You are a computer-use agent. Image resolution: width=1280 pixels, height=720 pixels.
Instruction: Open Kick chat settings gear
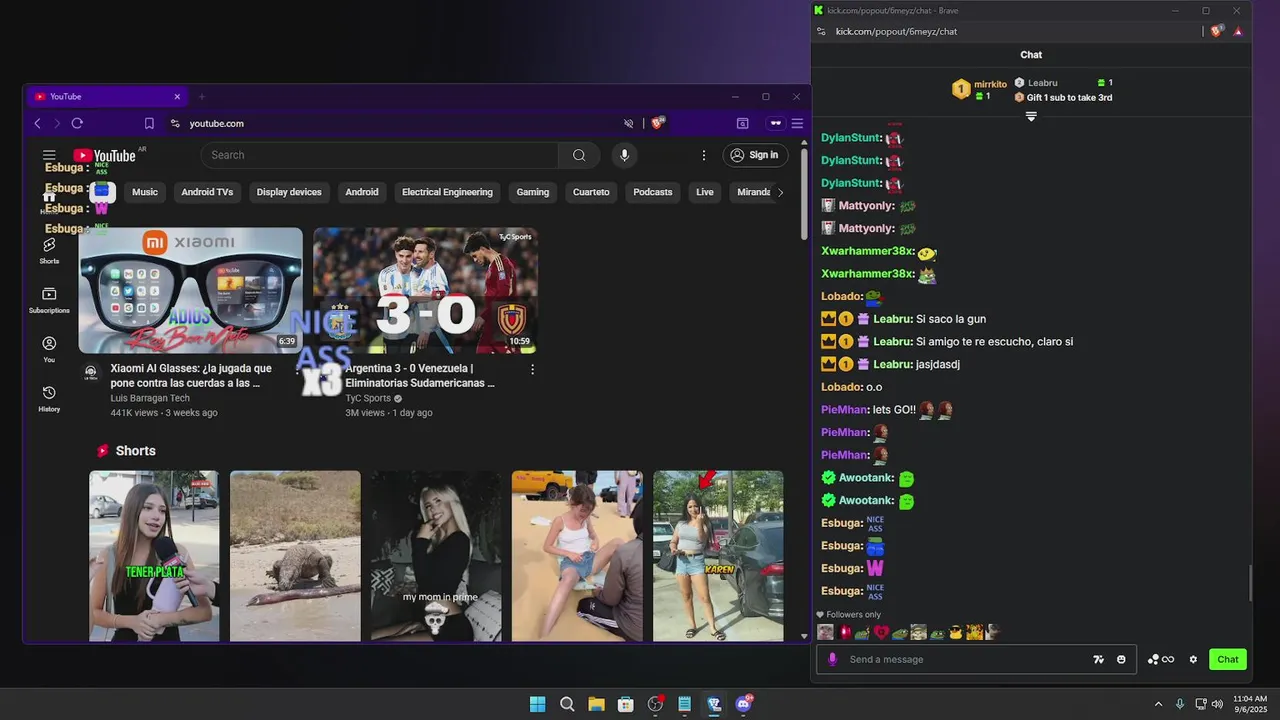click(1193, 659)
